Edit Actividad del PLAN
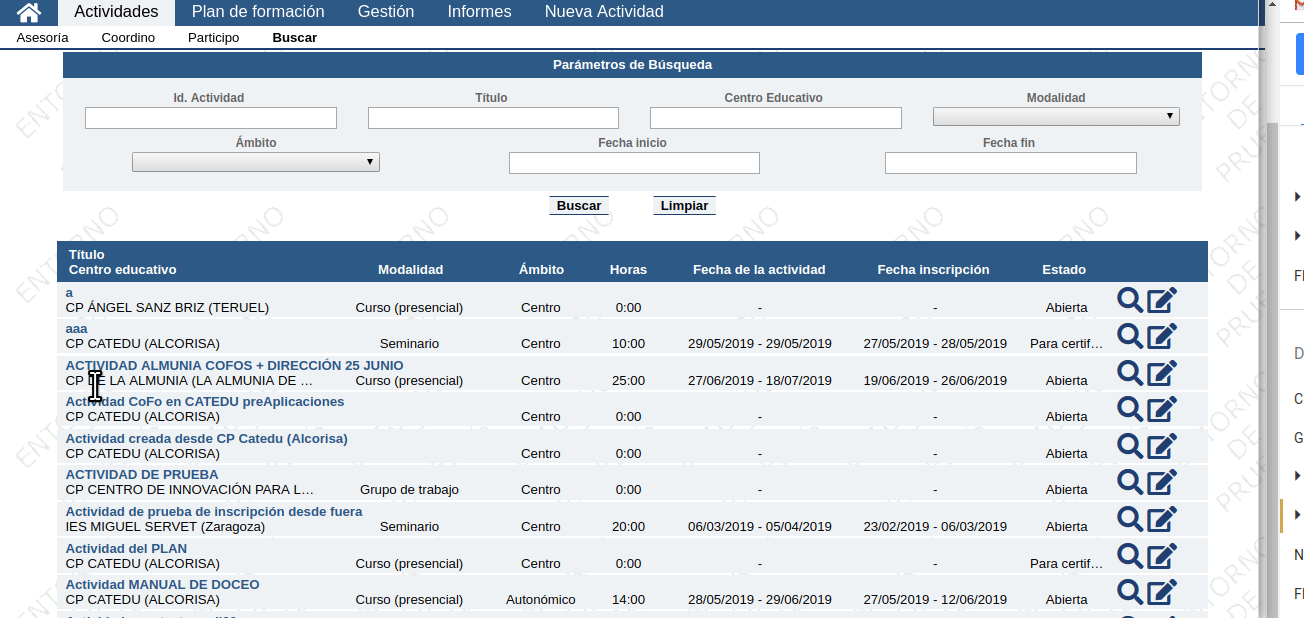 pyautogui.click(x=1162, y=556)
